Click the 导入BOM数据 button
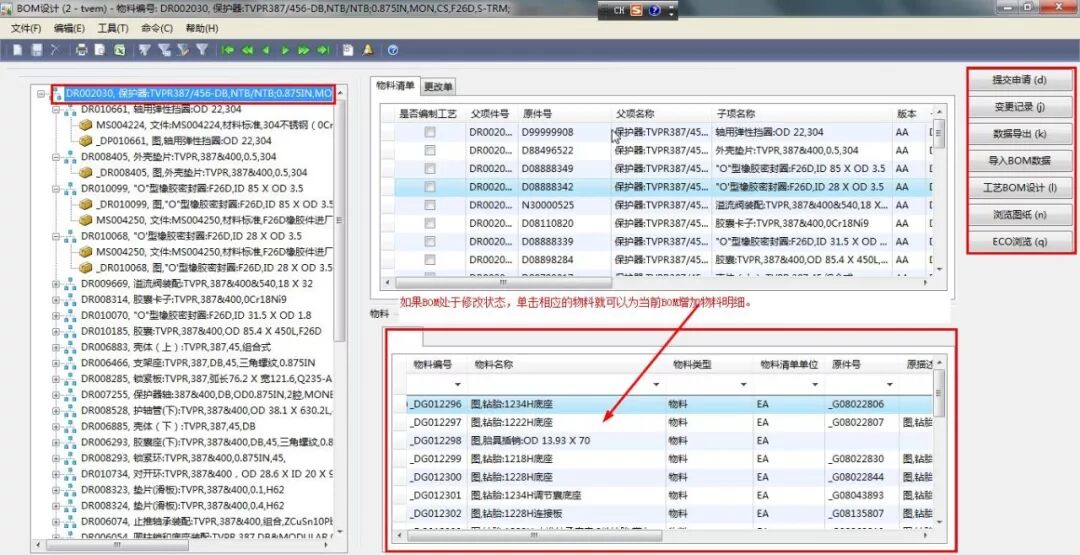The height and width of the screenshot is (555, 1080). coord(1019,160)
